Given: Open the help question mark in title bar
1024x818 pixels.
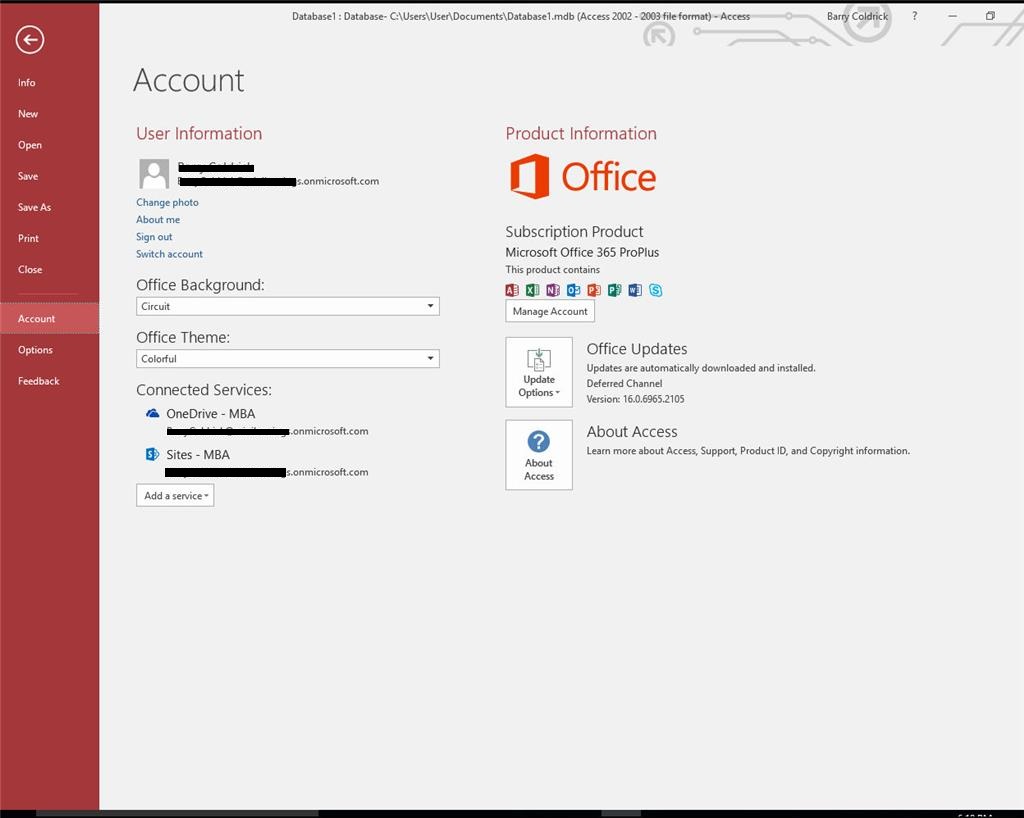Looking at the screenshot, I should (914, 16).
